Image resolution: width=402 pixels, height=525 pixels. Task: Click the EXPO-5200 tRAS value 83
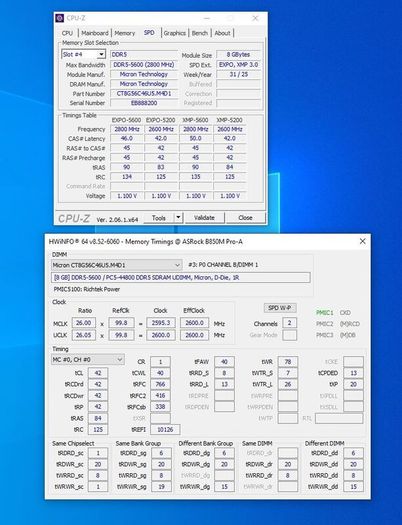(161, 167)
